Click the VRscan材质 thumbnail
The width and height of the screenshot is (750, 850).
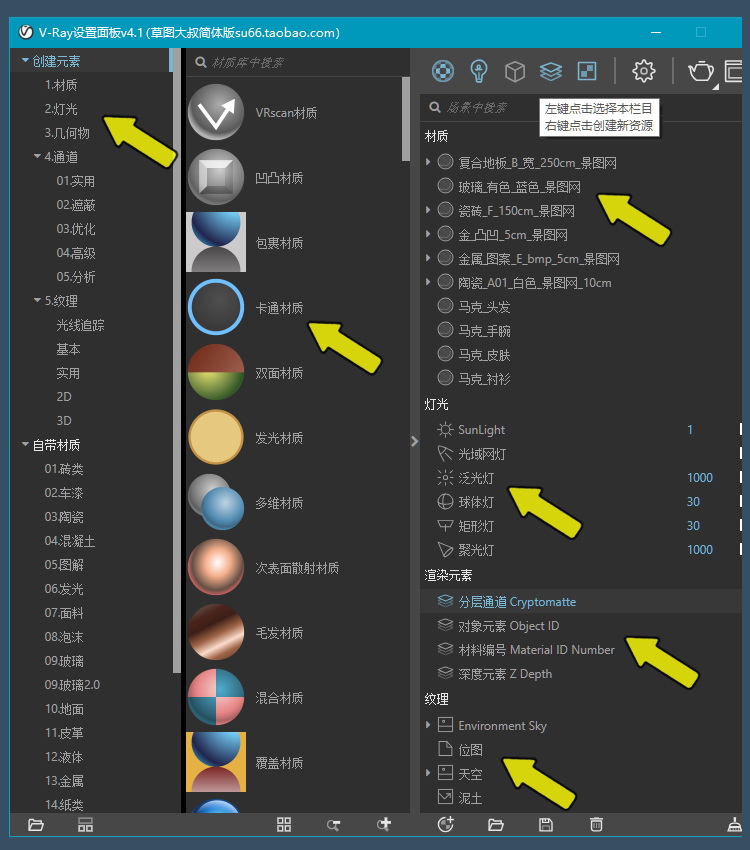[216, 112]
